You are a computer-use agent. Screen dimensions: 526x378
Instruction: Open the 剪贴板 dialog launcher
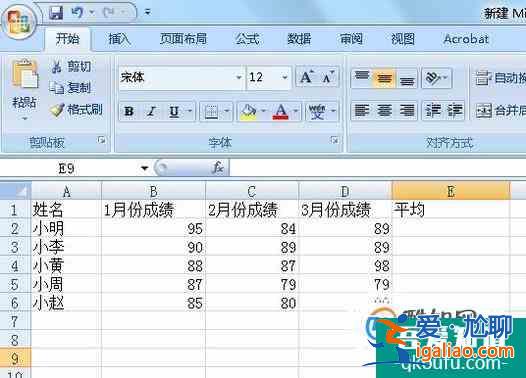tap(102, 140)
